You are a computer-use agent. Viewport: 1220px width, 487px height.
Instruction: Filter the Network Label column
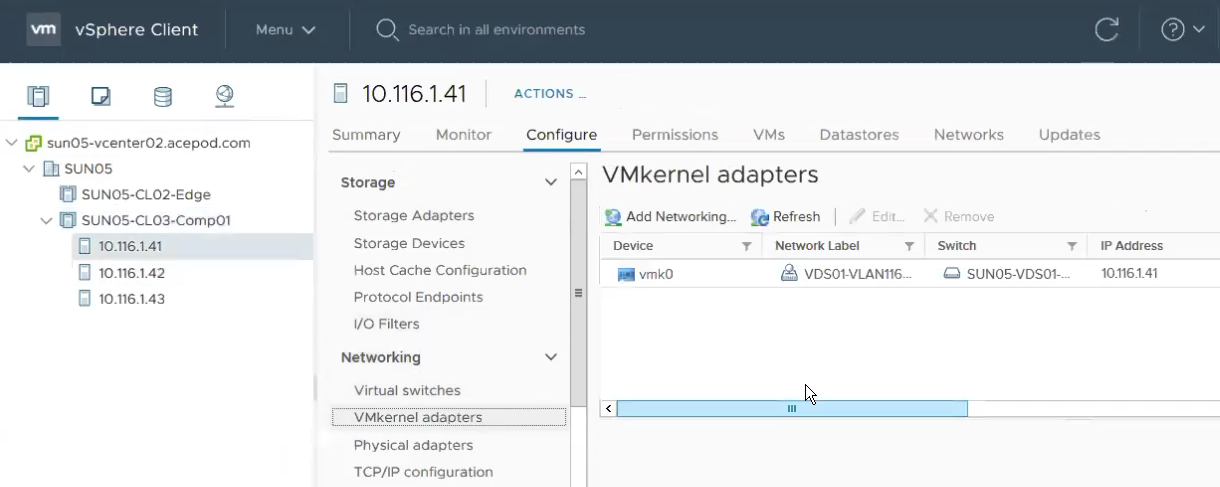909,246
